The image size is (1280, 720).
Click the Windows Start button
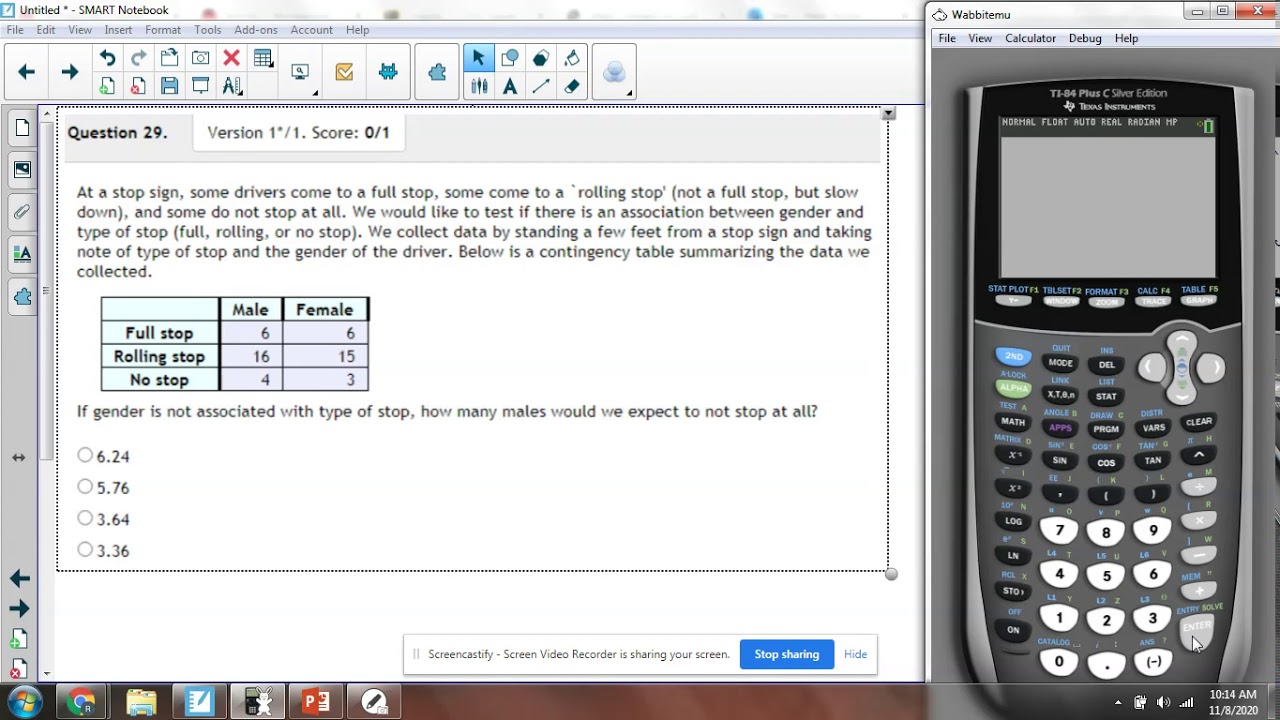coord(25,702)
